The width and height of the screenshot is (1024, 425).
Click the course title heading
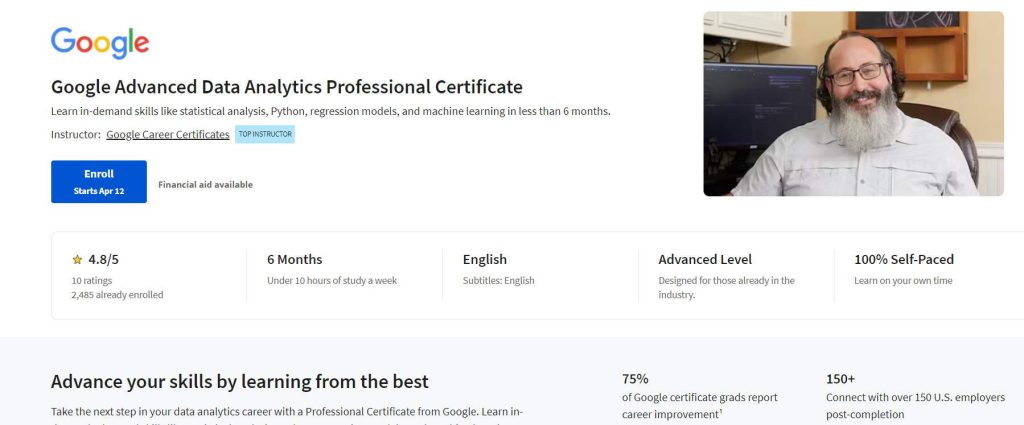point(286,87)
